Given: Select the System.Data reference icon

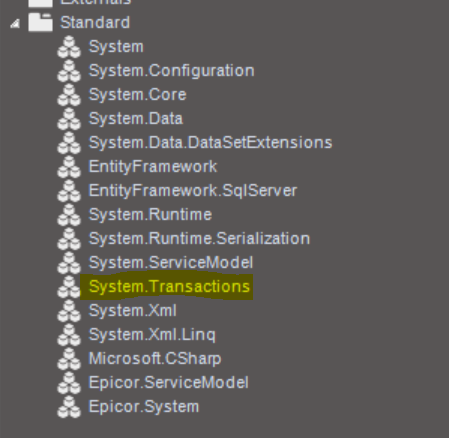Looking at the screenshot, I should click(69, 119).
